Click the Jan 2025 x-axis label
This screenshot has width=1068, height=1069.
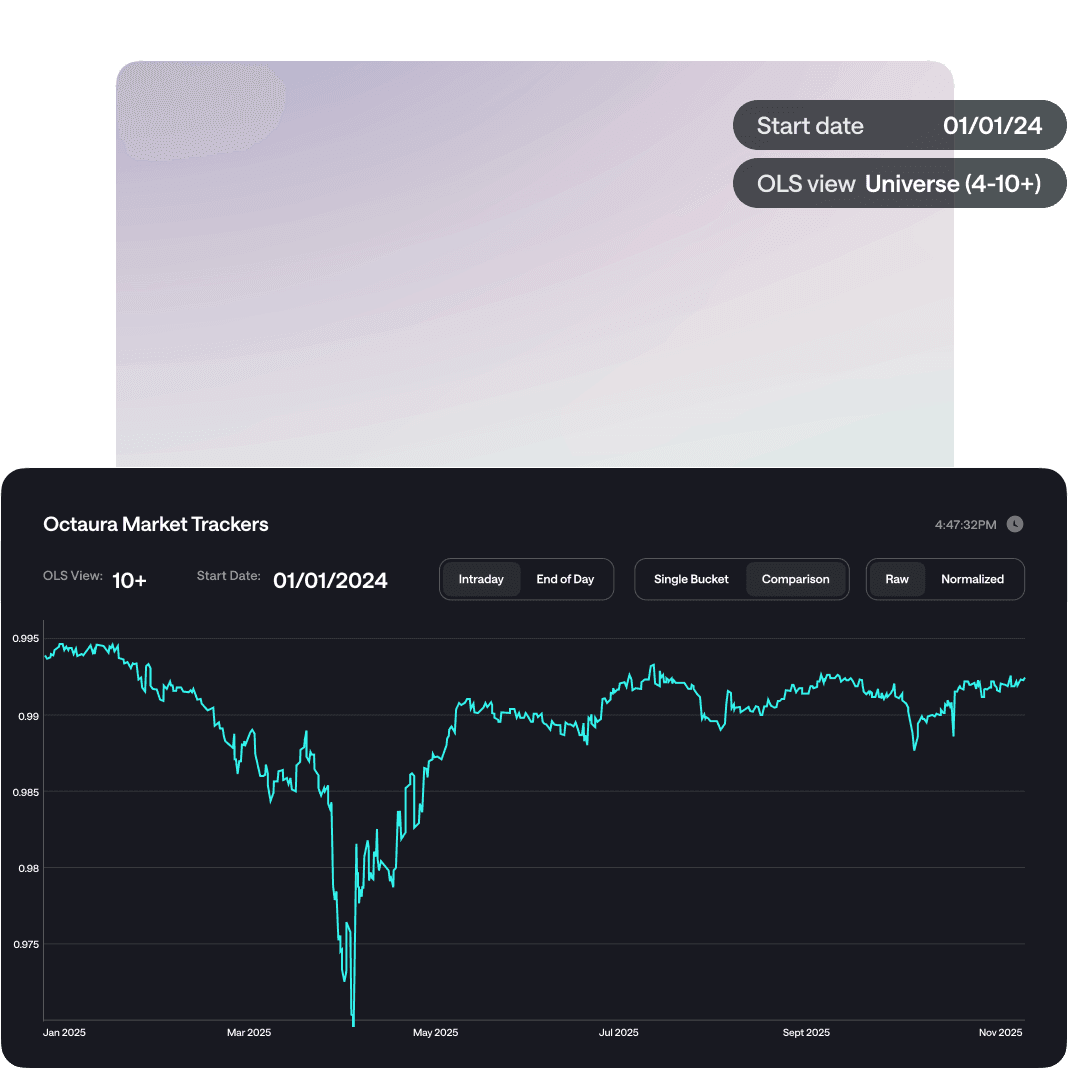click(65, 1033)
